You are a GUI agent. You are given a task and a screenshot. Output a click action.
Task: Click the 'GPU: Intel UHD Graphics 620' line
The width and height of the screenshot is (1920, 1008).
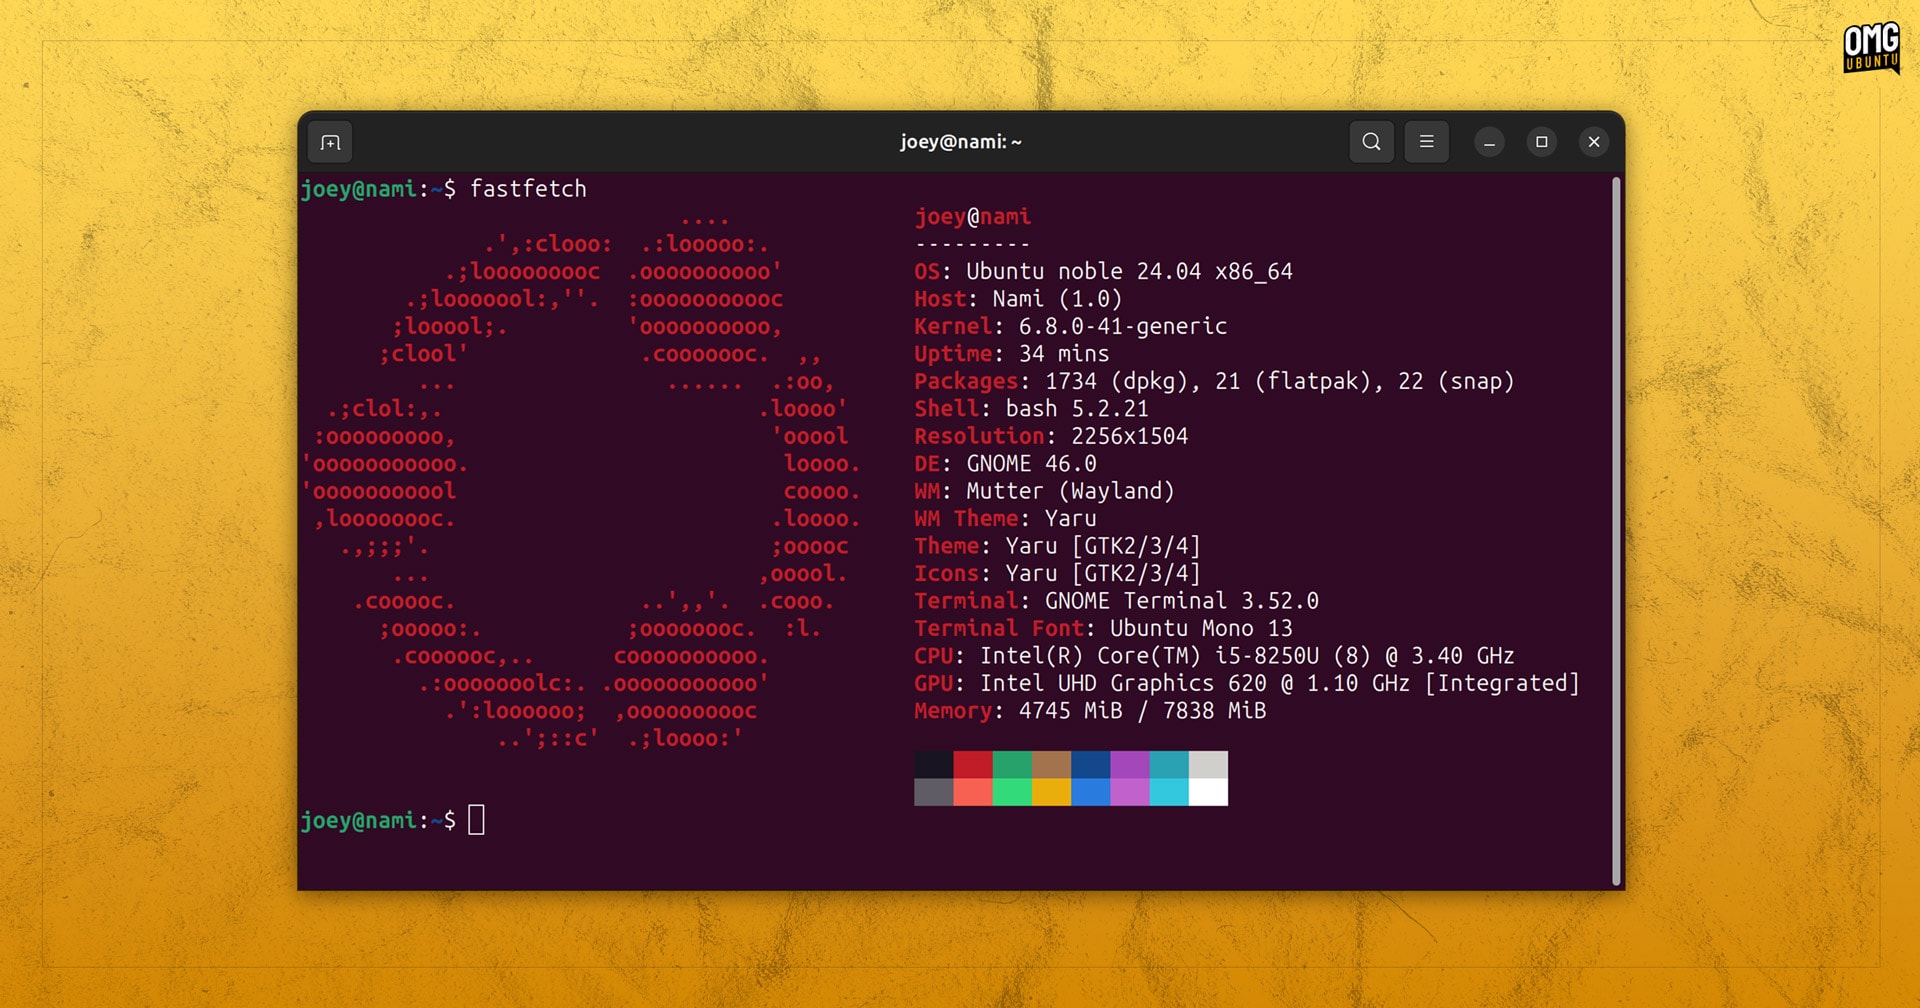click(x=1247, y=683)
